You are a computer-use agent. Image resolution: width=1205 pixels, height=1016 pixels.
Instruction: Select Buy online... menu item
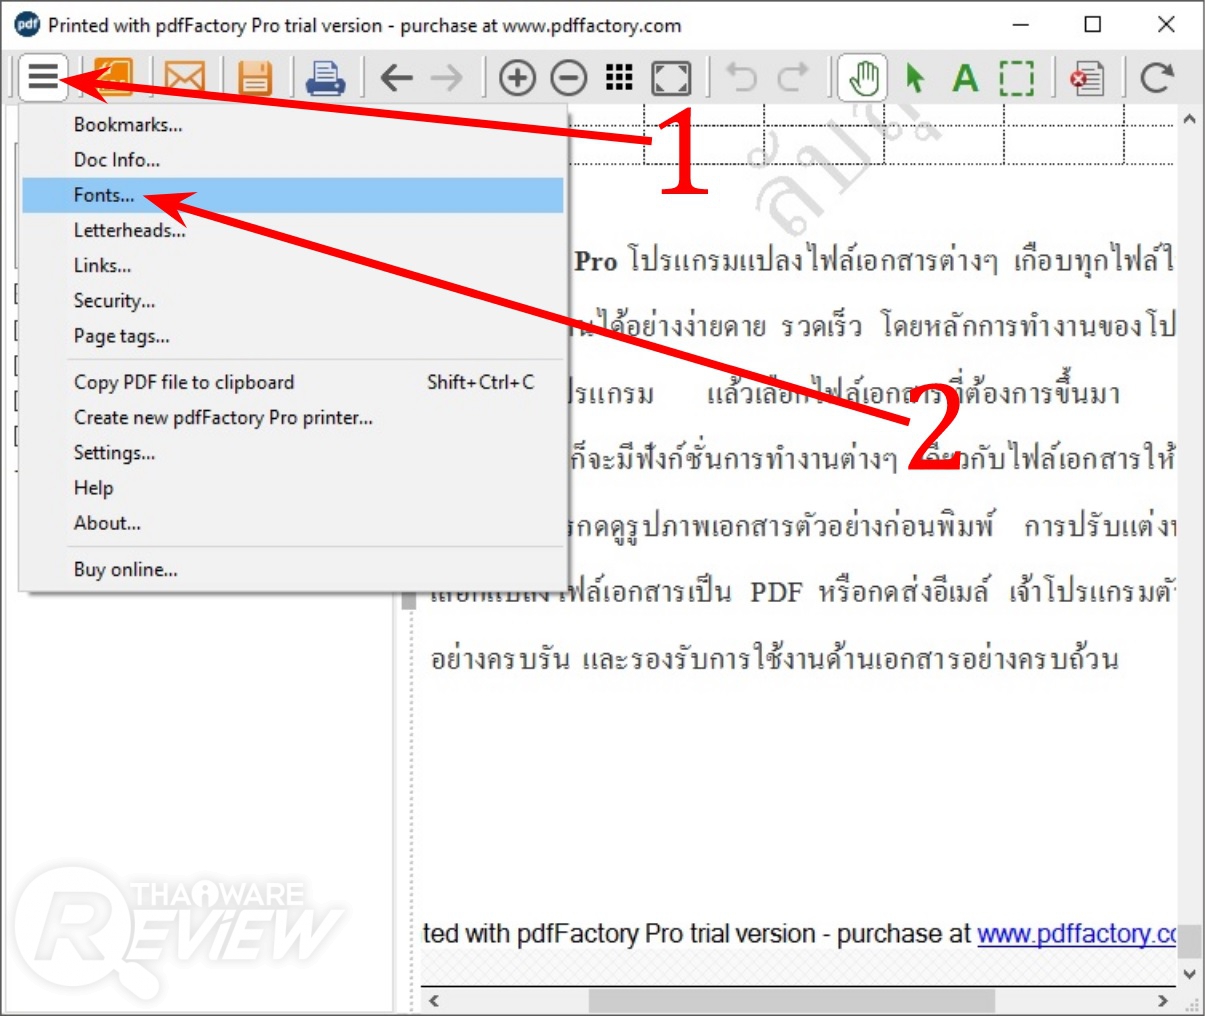pyautogui.click(x=293, y=569)
